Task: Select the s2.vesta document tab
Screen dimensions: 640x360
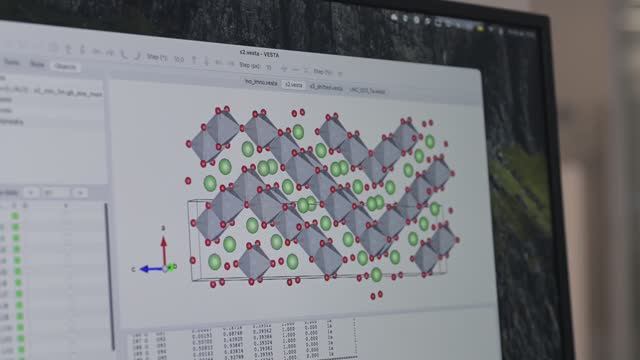Action: (293, 85)
